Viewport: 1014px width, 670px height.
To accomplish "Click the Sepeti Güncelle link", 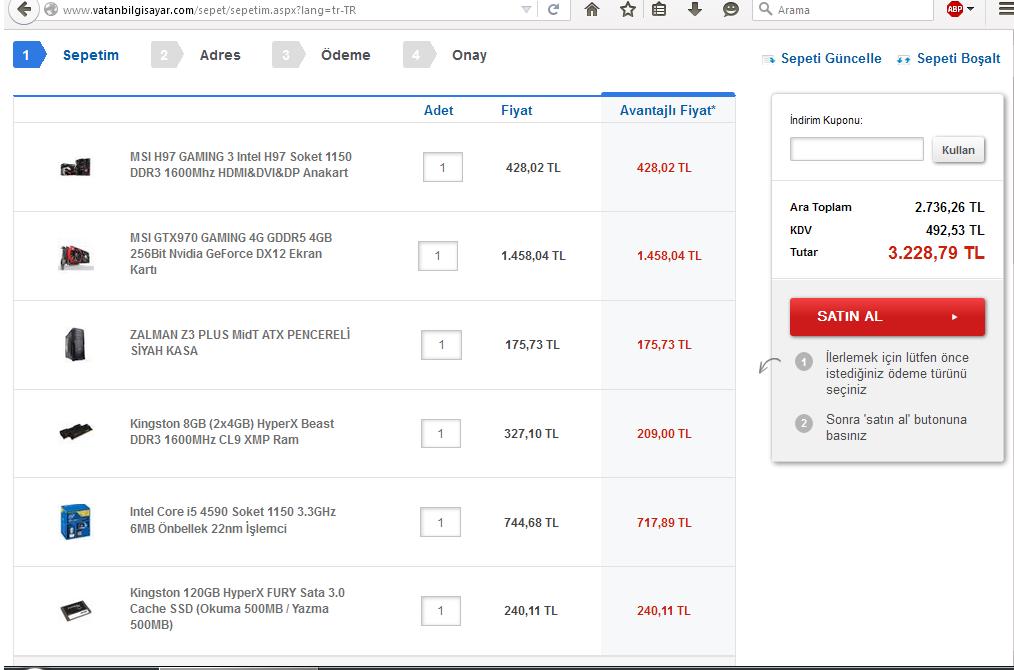I will coord(830,59).
